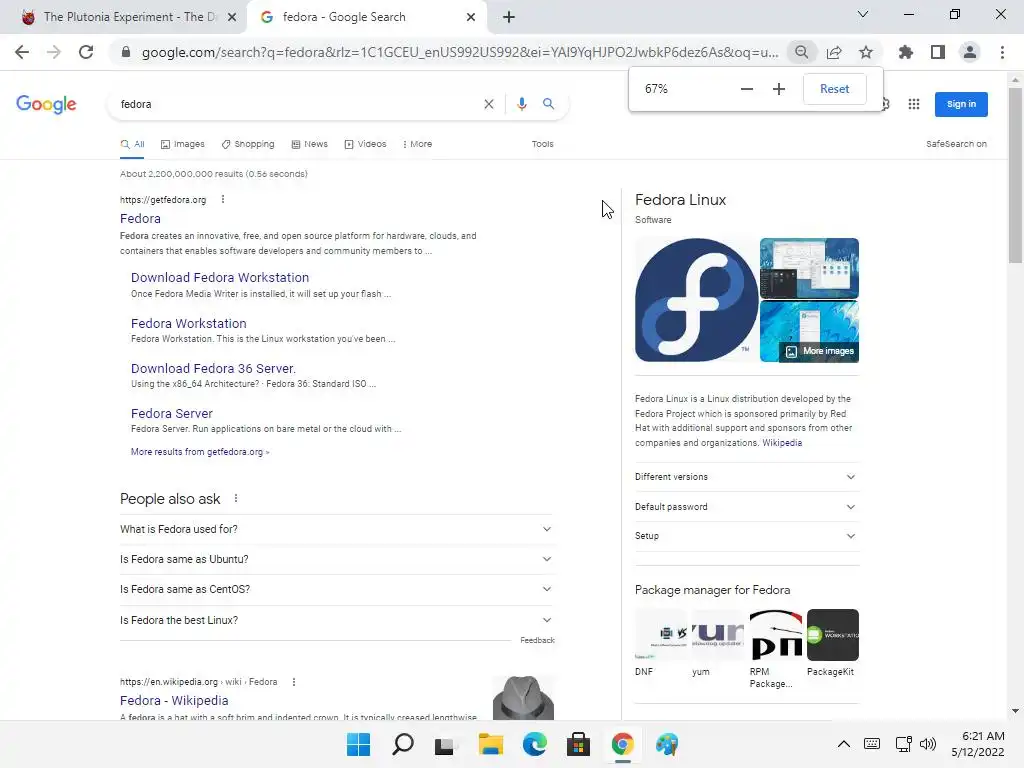Open the Chrome side panel icon

point(938,52)
